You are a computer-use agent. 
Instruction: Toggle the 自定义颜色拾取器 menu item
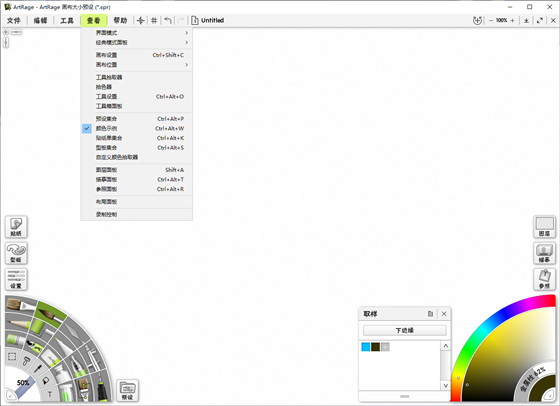point(137,157)
